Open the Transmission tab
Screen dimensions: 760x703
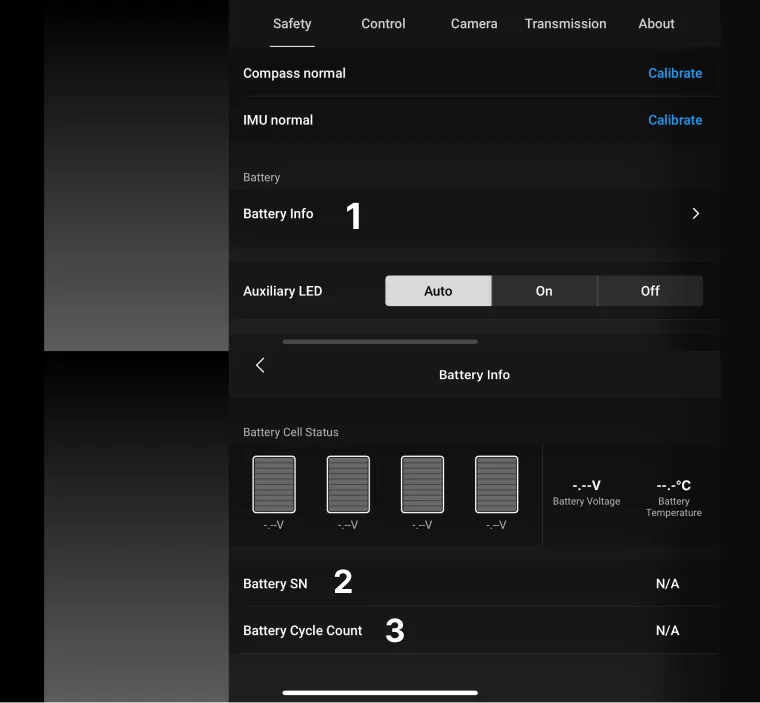click(x=565, y=24)
